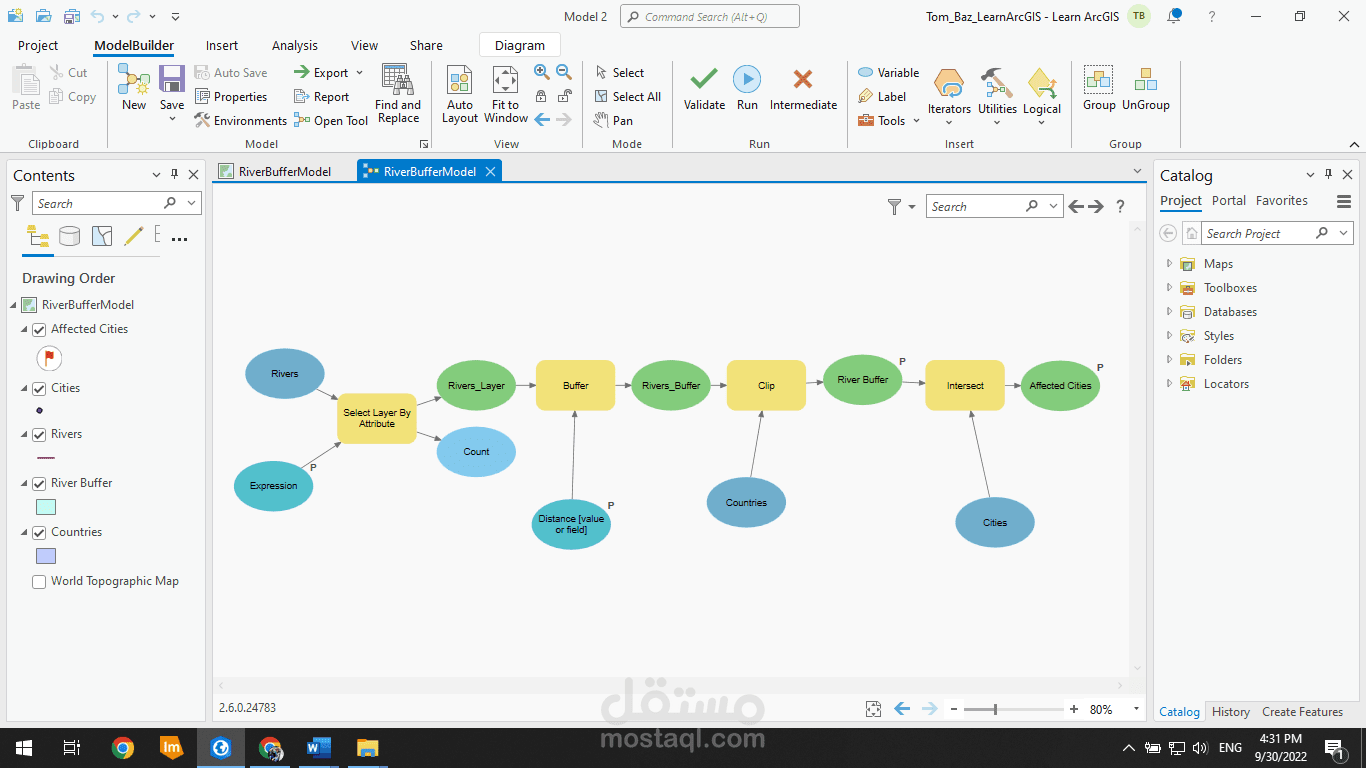Open the Analysis ribbon tab
This screenshot has width=1366, height=768.
point(295,46)
